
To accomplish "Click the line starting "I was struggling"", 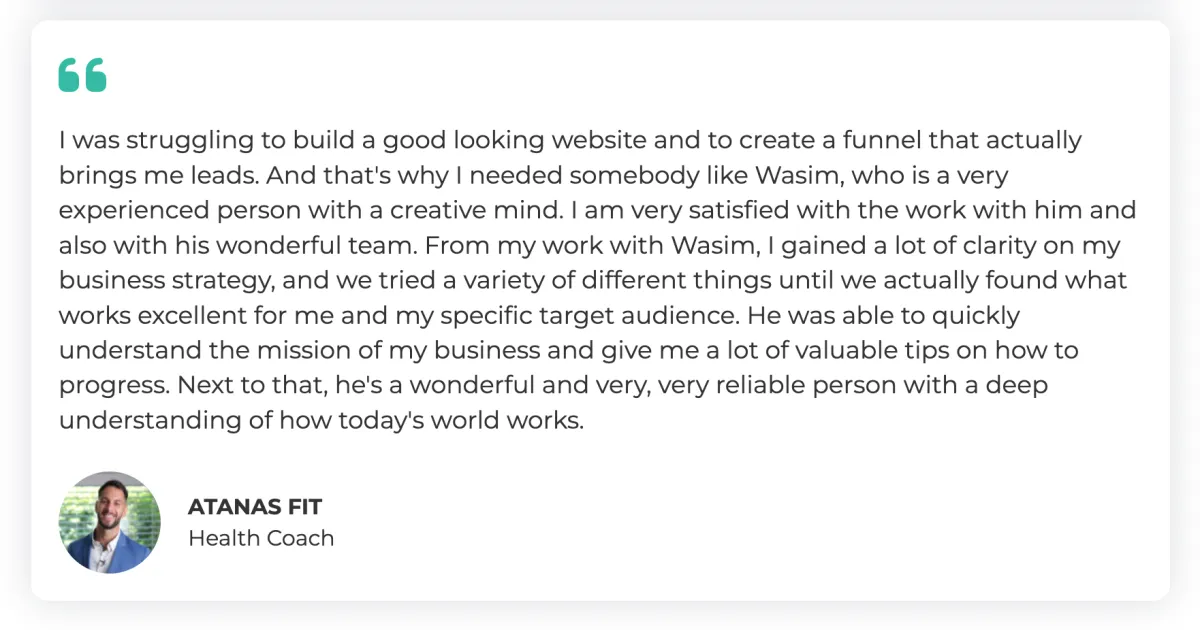I will click(570, 141).
